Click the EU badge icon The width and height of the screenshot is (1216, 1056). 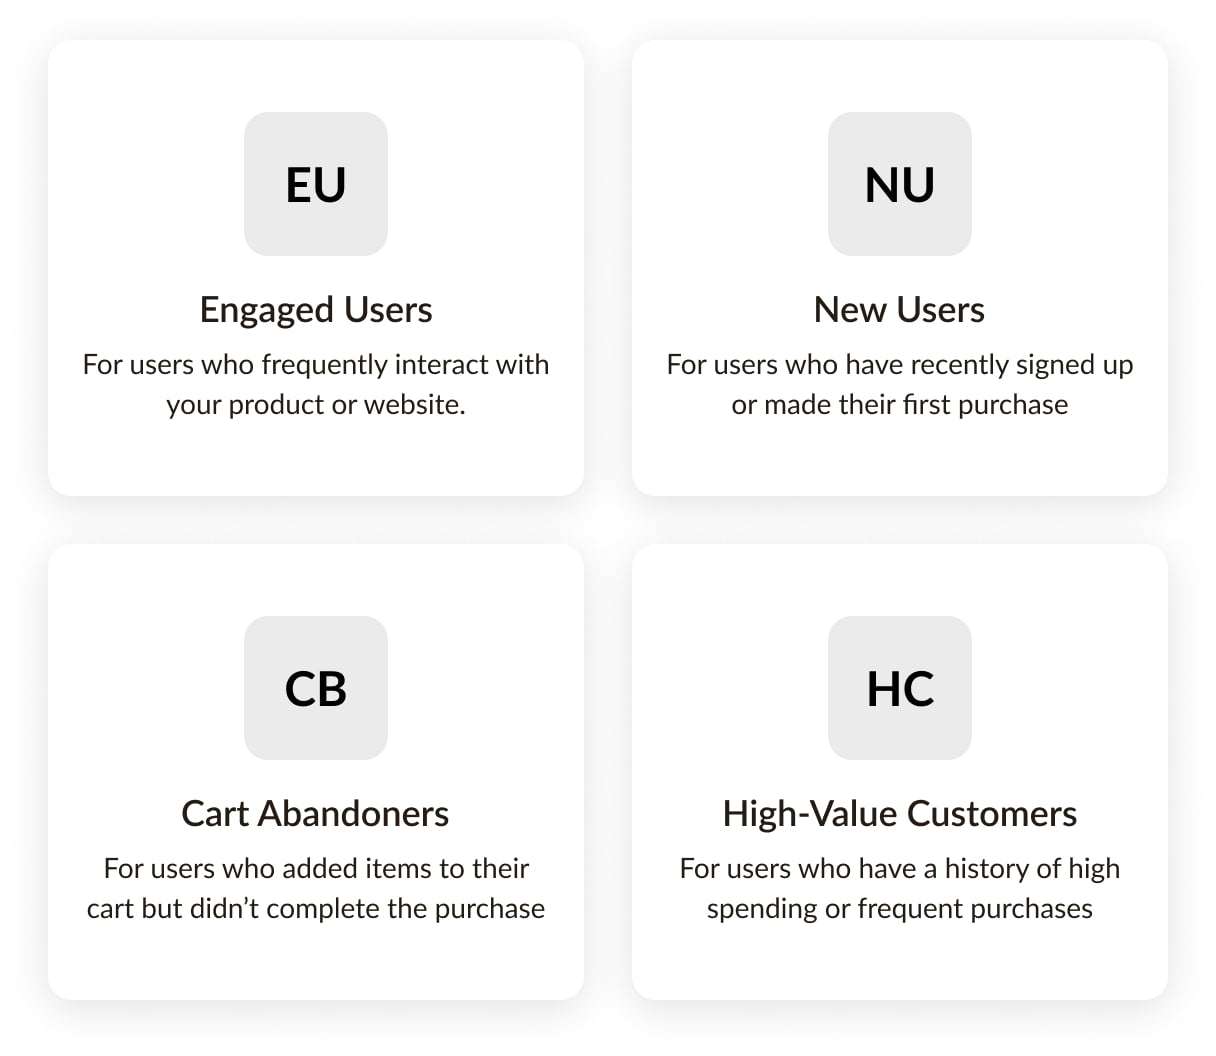tap(316, 184)
